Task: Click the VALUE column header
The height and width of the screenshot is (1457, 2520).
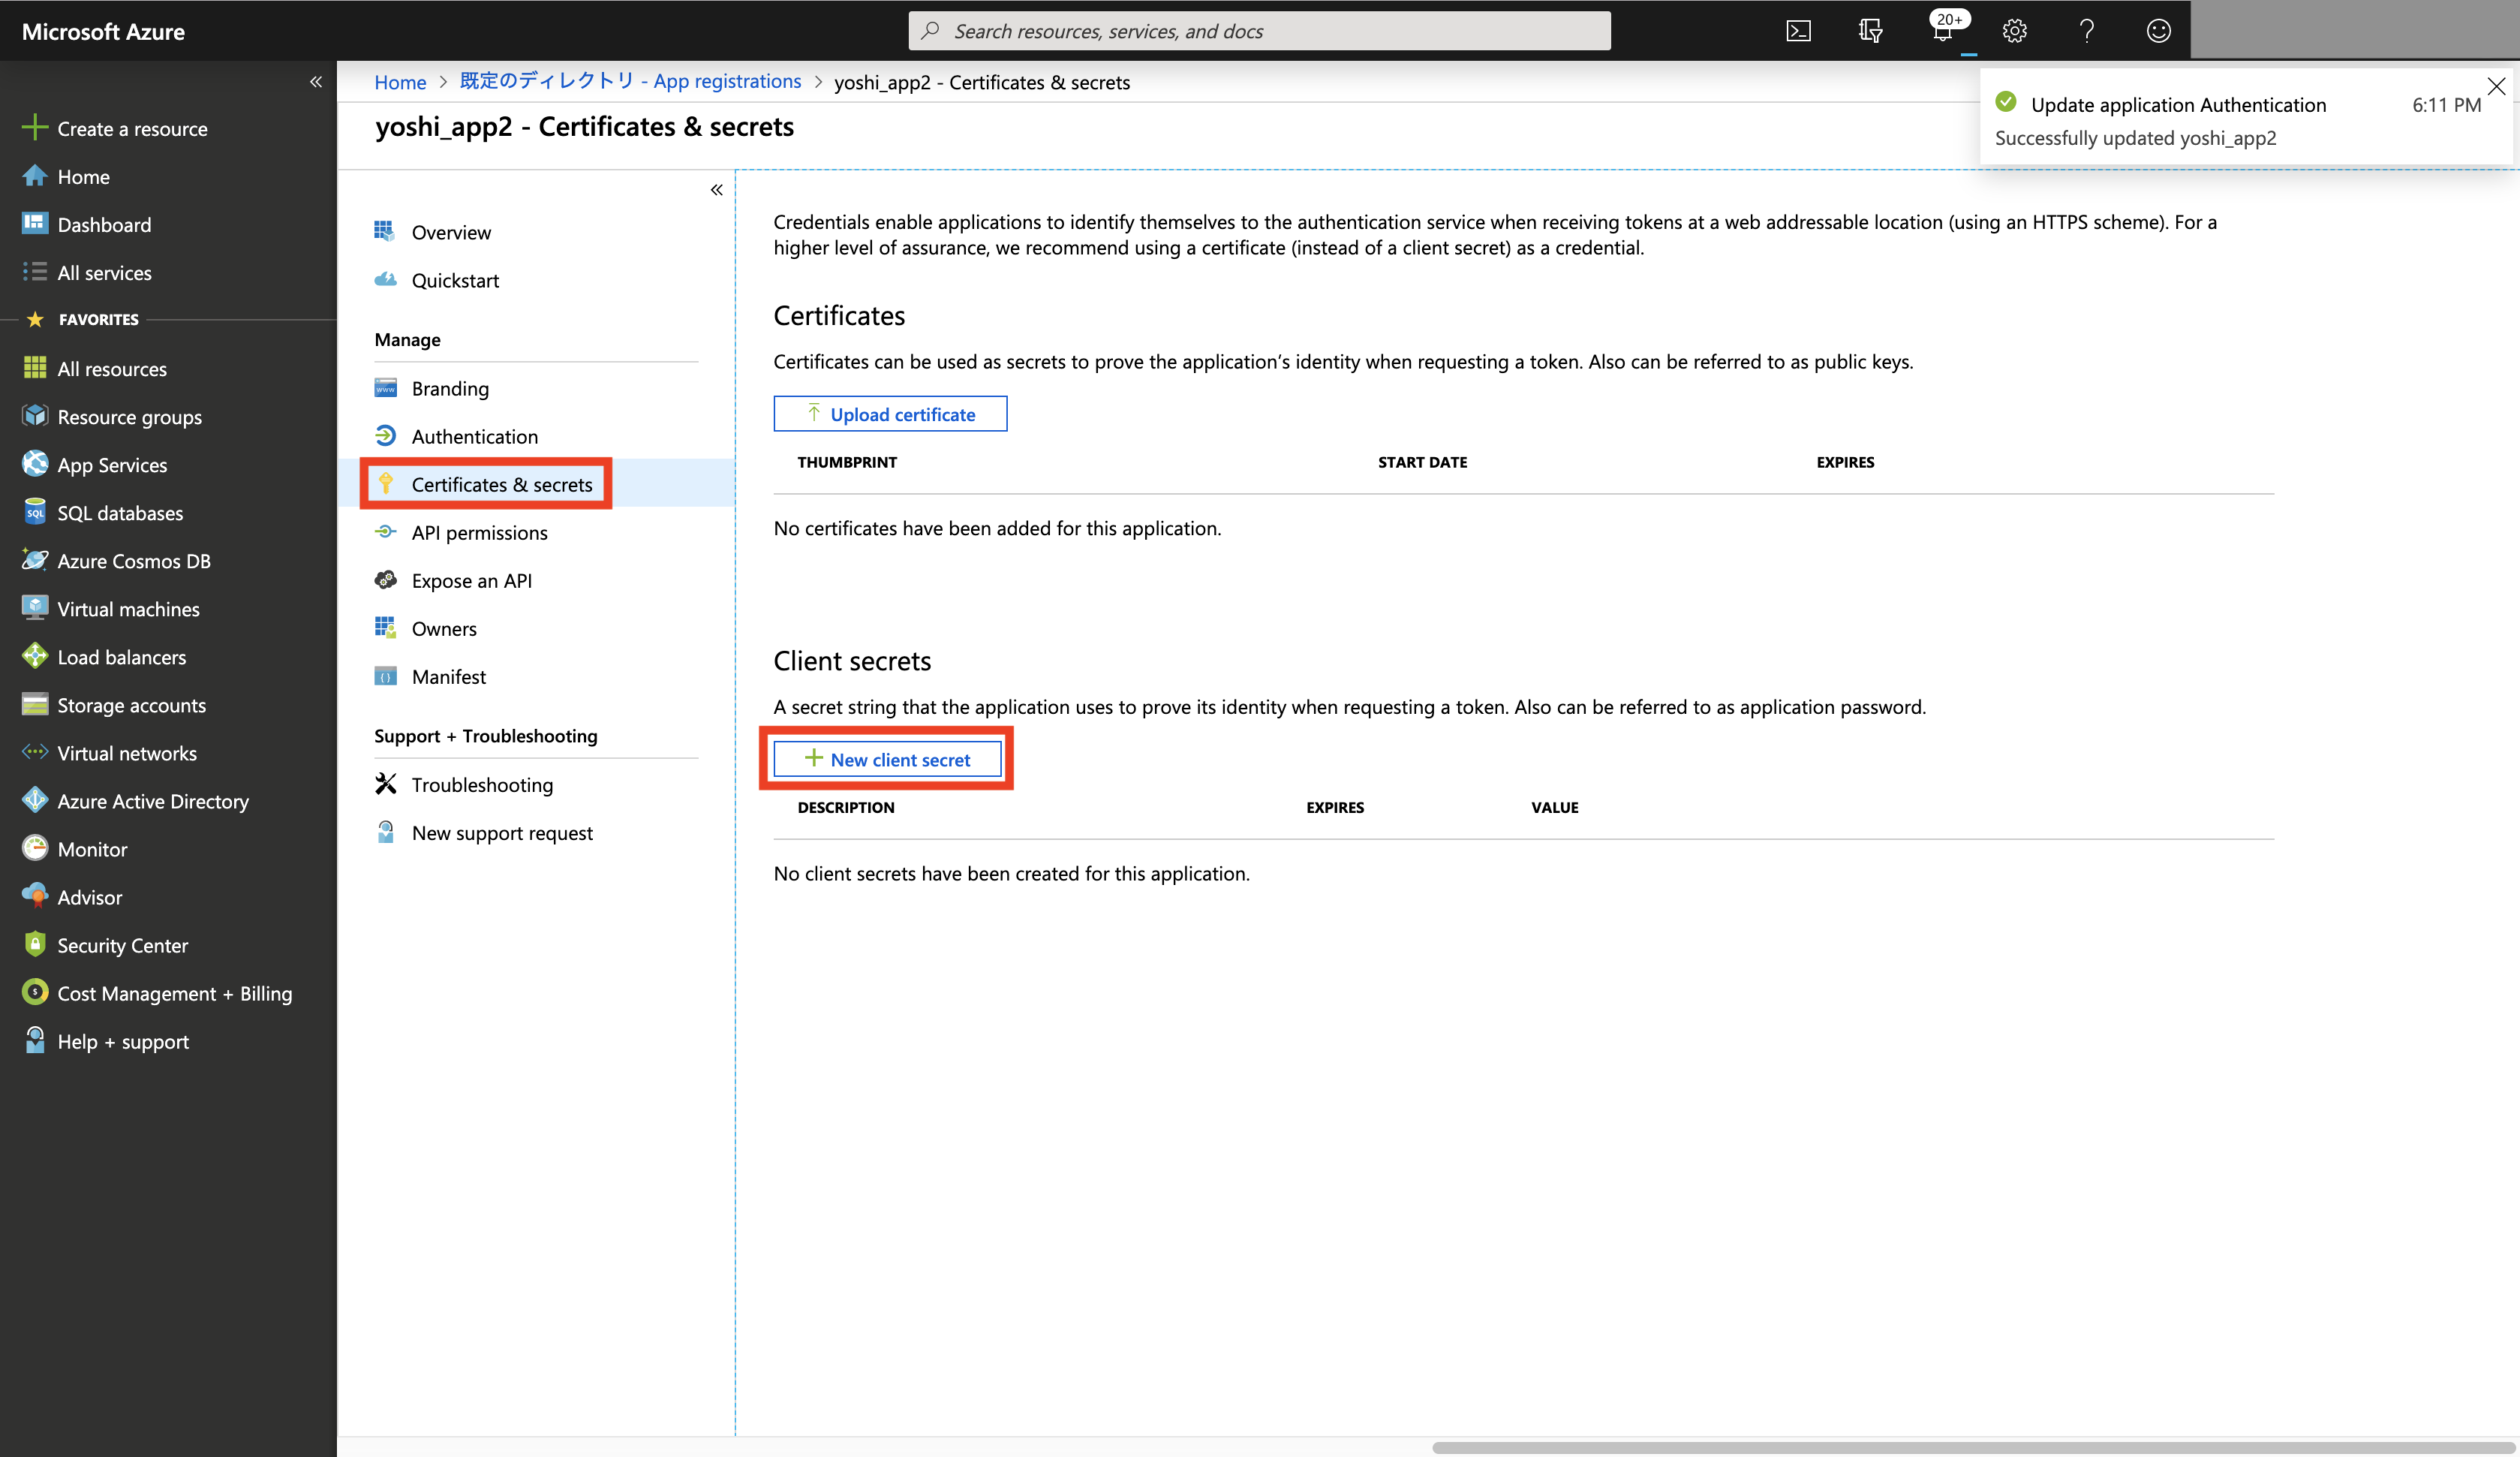Action: click(1554, 807)
